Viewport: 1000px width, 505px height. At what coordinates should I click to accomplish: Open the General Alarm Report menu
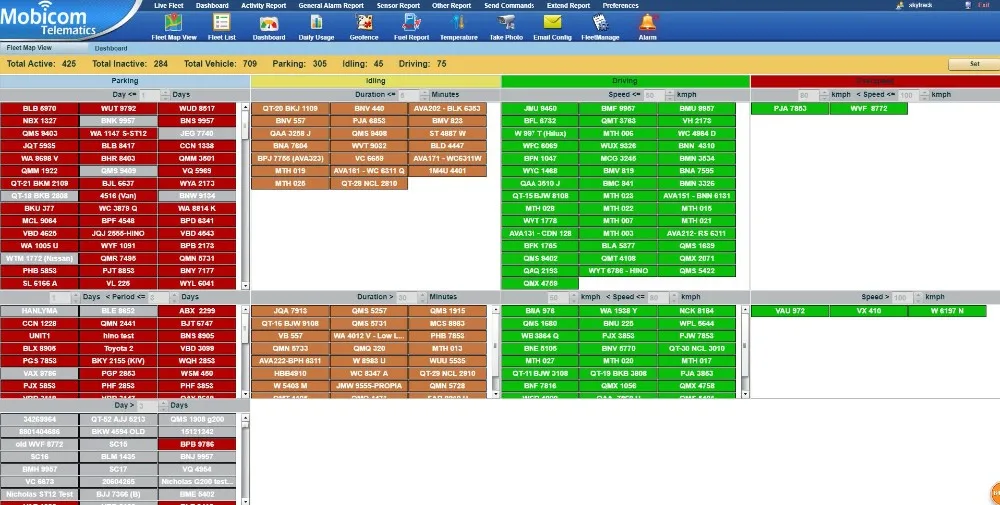pyautogui.click(x=331, y=5)
